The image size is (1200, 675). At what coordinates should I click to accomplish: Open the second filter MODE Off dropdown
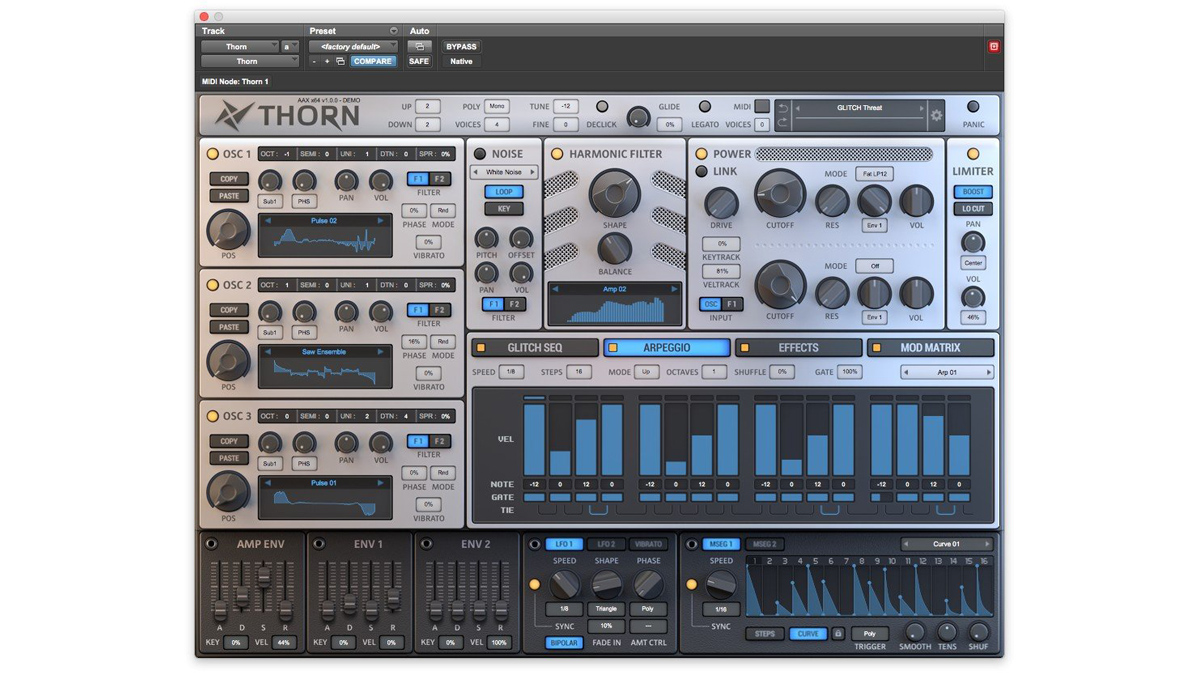click(874, 266)
